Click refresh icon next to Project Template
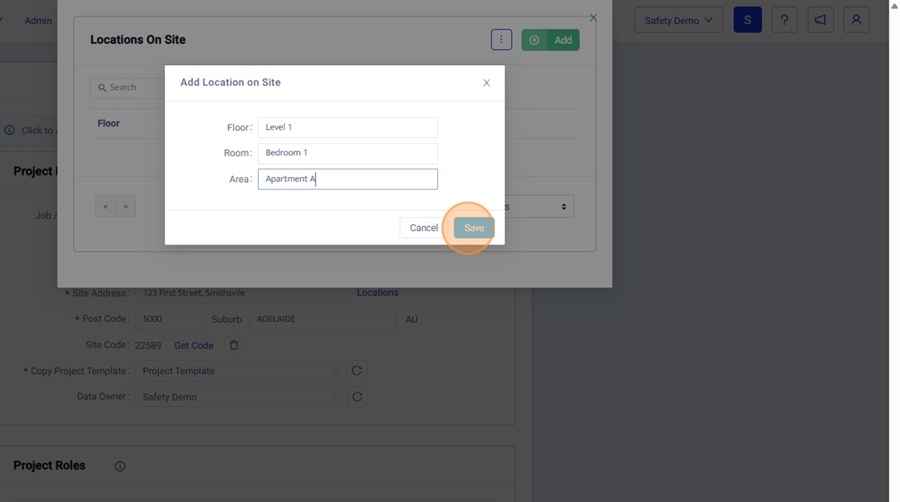Image resolution: width=900 pixels, height=502 pixels. pyautogui.click(x=357, y=371)
